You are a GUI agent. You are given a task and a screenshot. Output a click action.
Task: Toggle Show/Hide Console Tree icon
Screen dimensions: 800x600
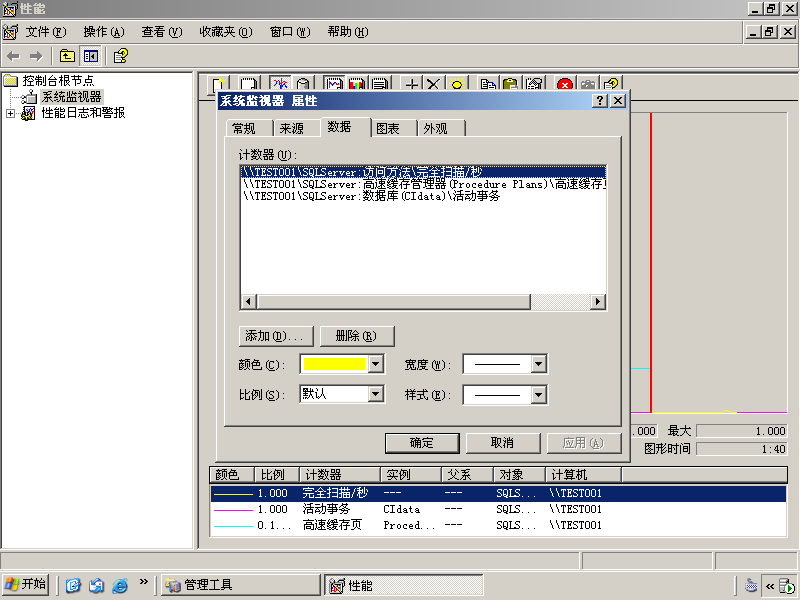pyautogui.click(x=91, y=56)
